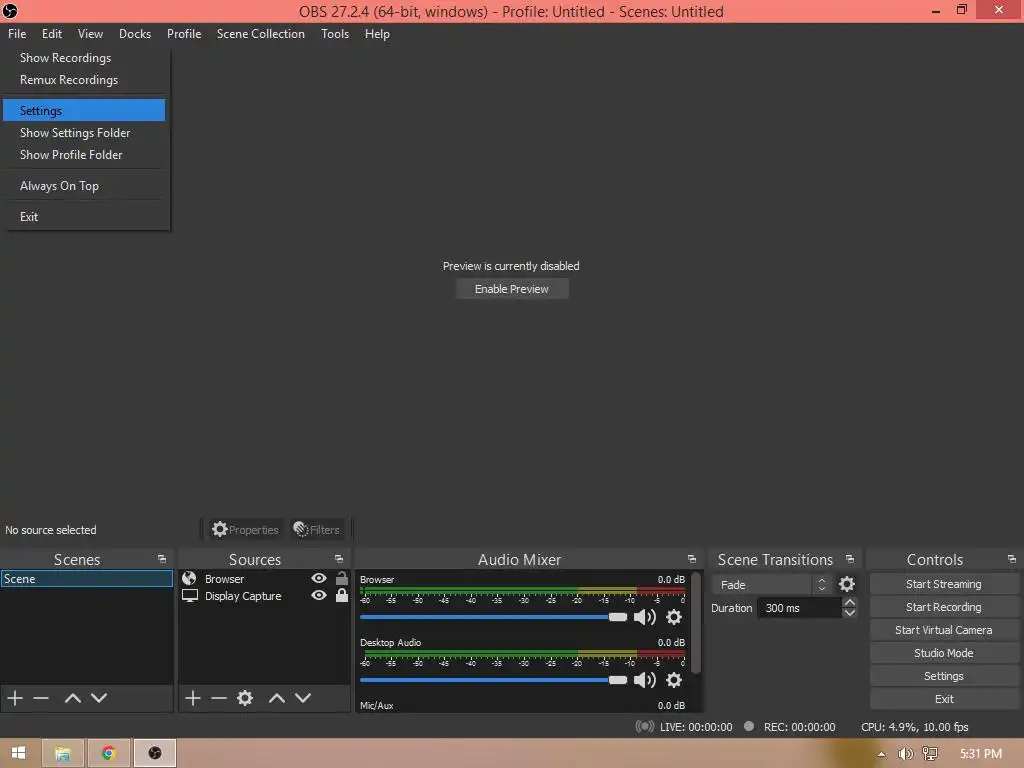Open Settings from the Controls panel
This screenshot has height=768, width=1024.
click(944, 676)
